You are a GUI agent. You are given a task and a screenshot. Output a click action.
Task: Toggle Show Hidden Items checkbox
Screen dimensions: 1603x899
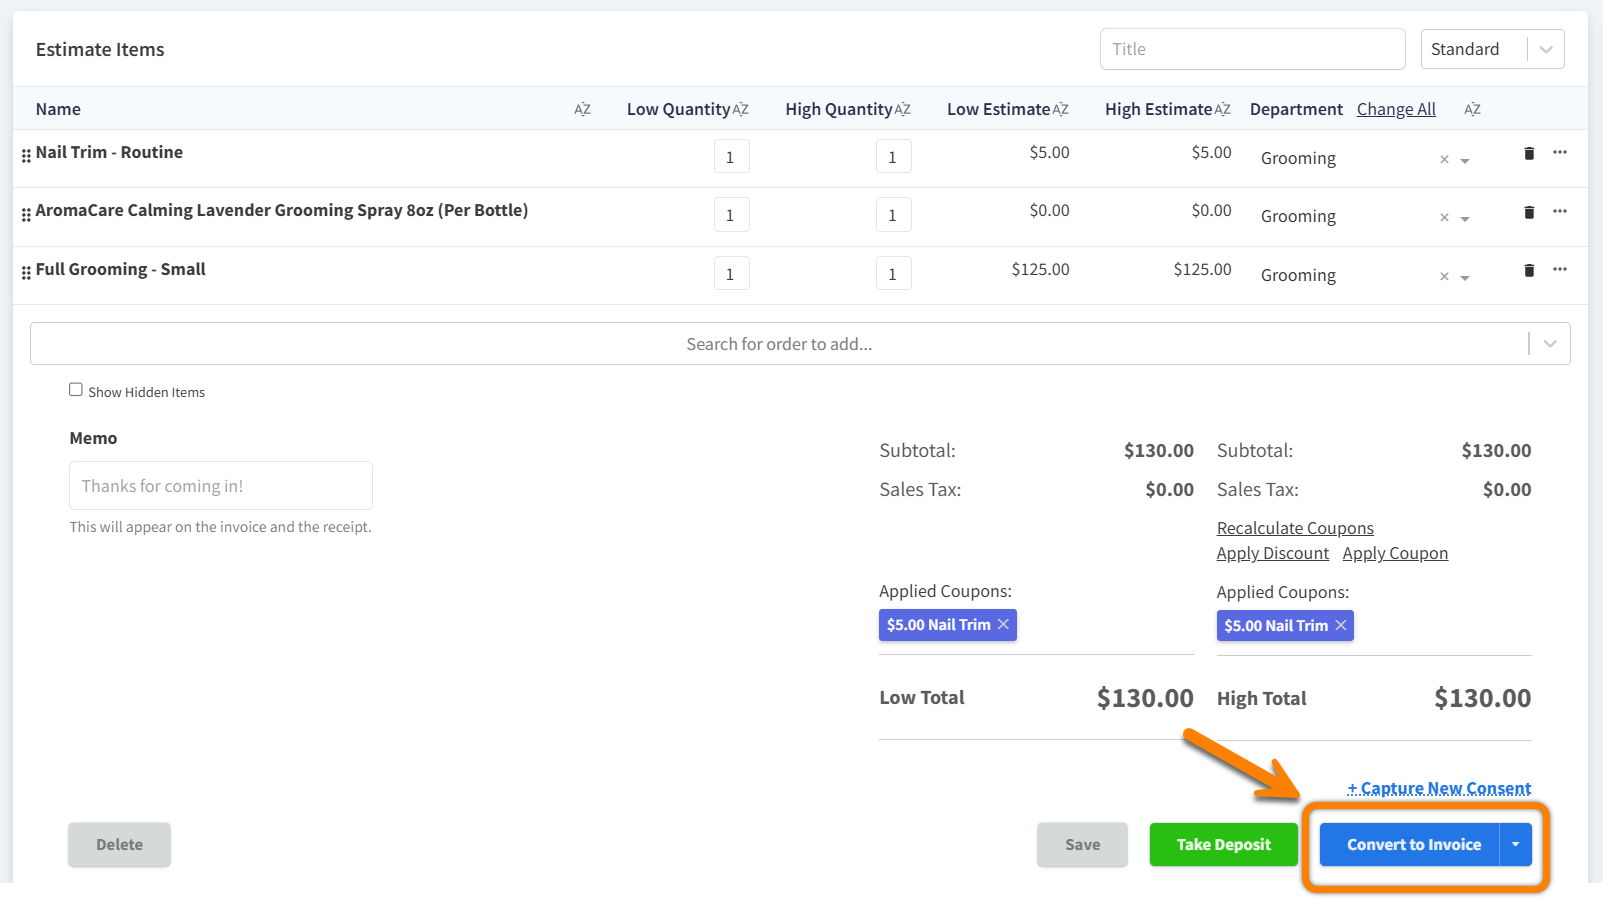[x=76, y=390]
